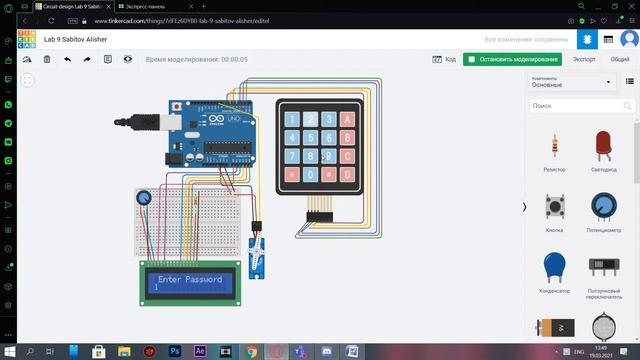
Task: Reload the page
Action: 51,20
